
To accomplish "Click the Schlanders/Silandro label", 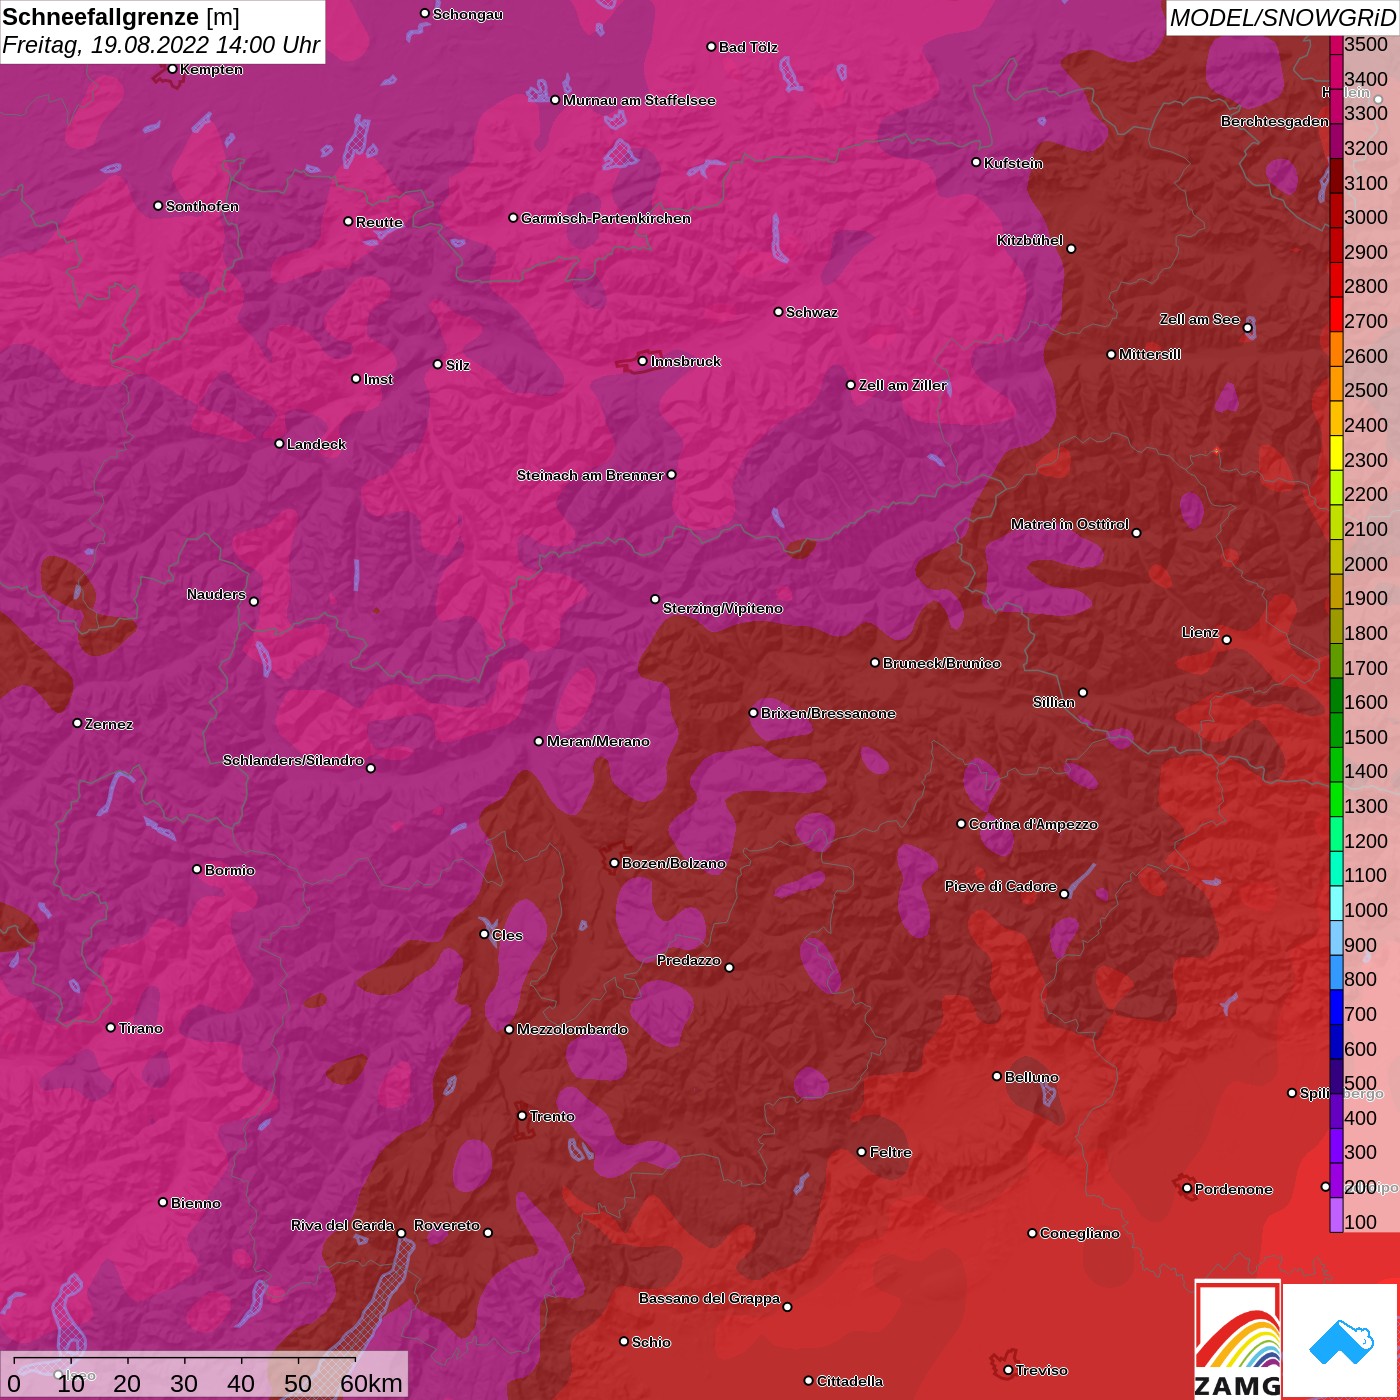I will (x=293, y=760).
